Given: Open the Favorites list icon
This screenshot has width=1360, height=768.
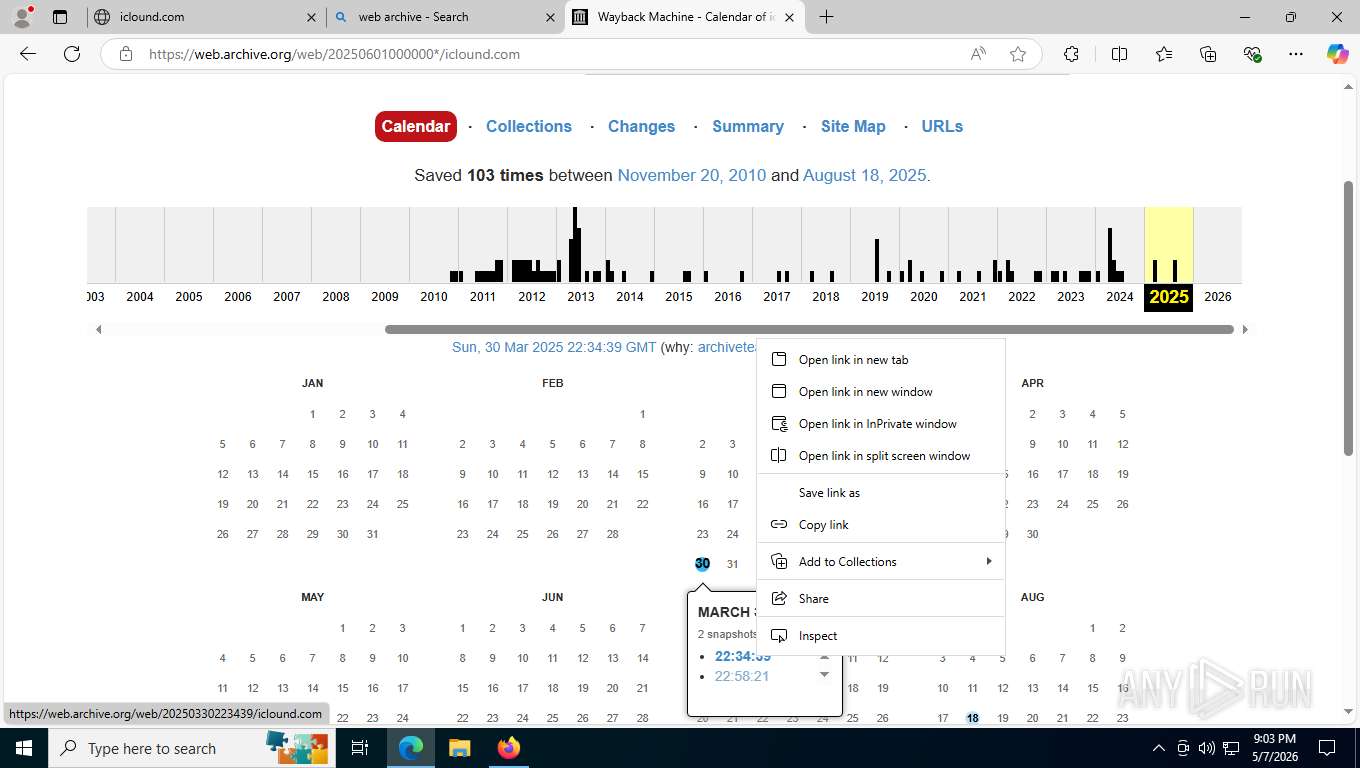Looking at the screenshot, I should tap(1164, 54).
